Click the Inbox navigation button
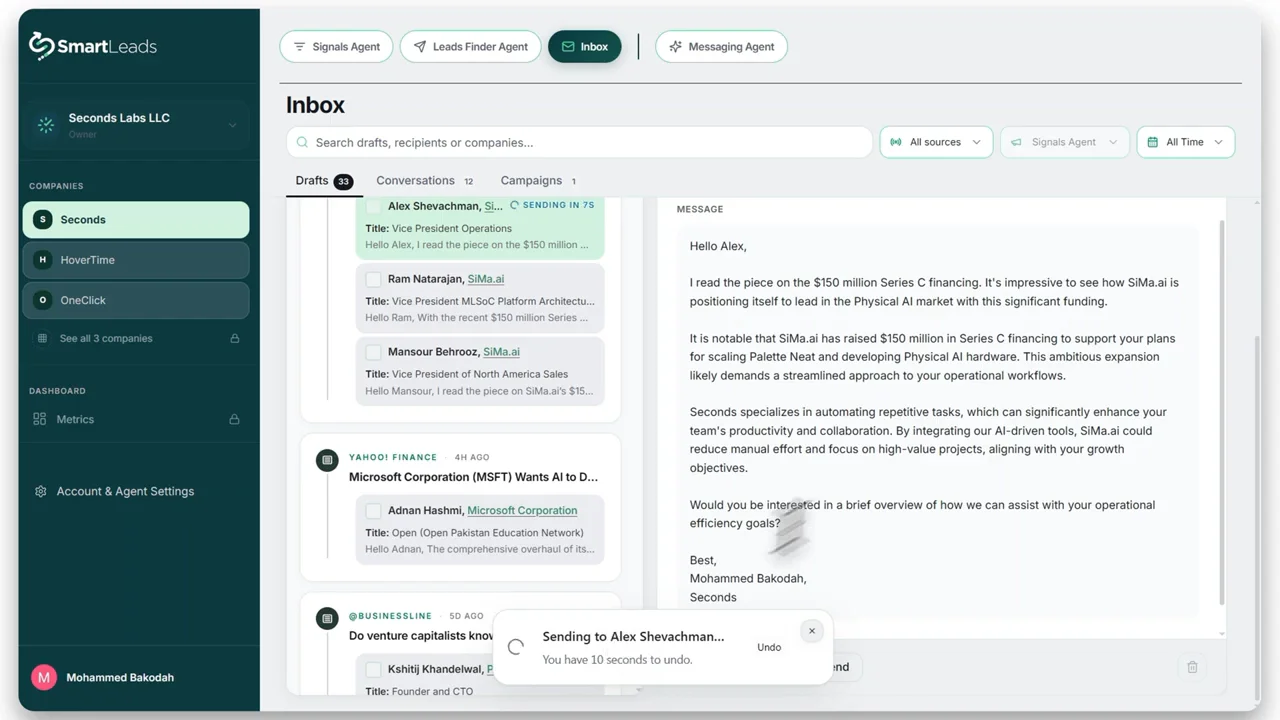This screenshot has width=1280, height=720. tap(585, 46)
